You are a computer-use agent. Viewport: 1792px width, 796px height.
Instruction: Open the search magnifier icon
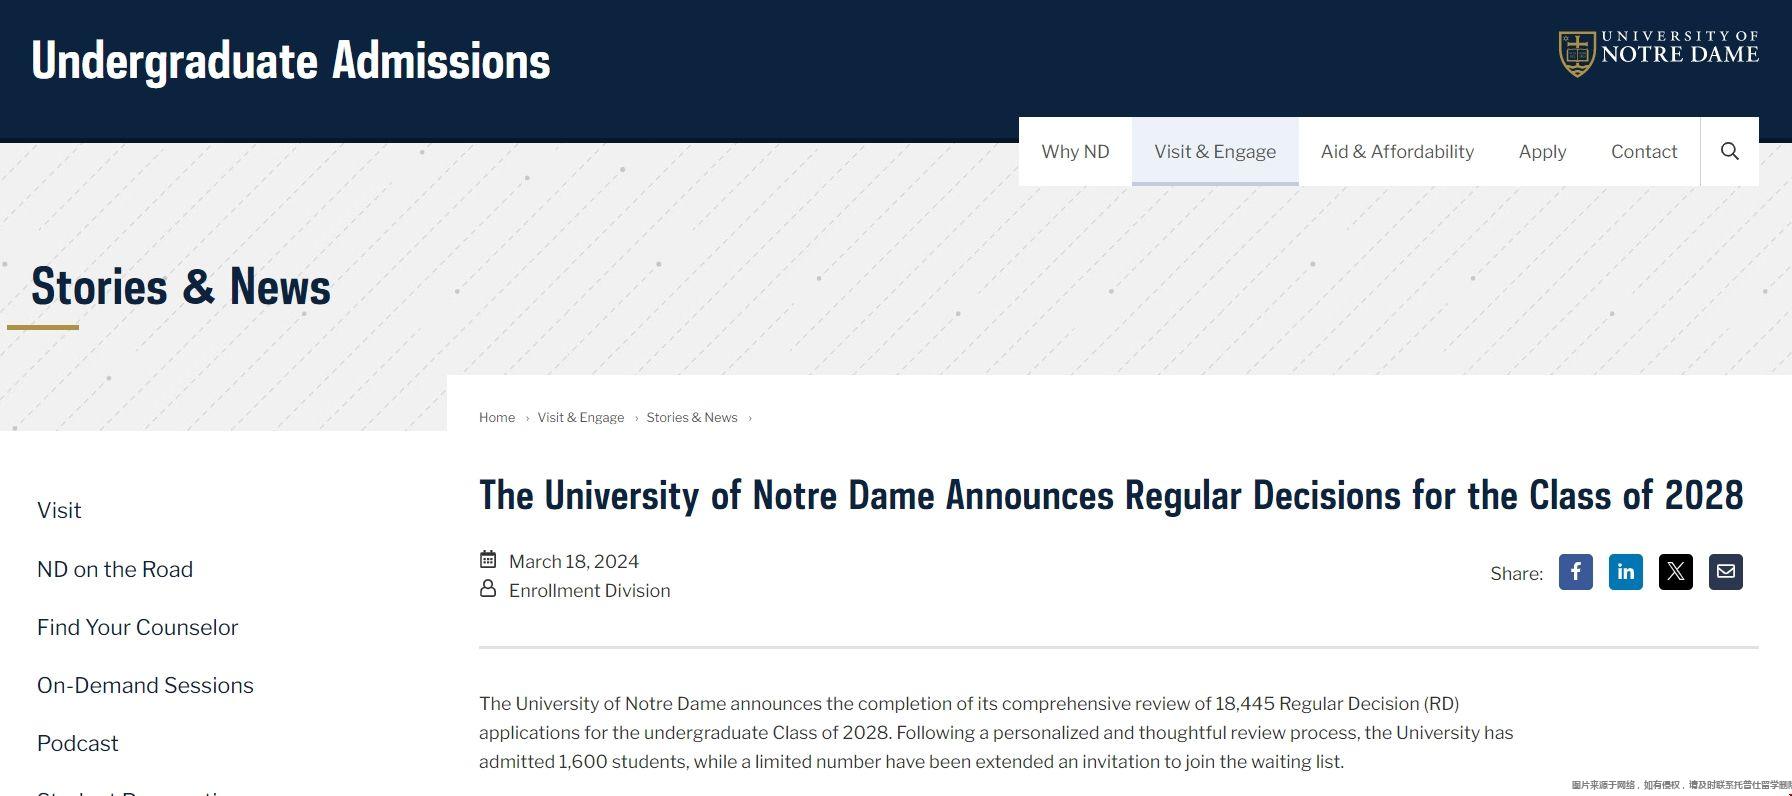pos(1729,151)
